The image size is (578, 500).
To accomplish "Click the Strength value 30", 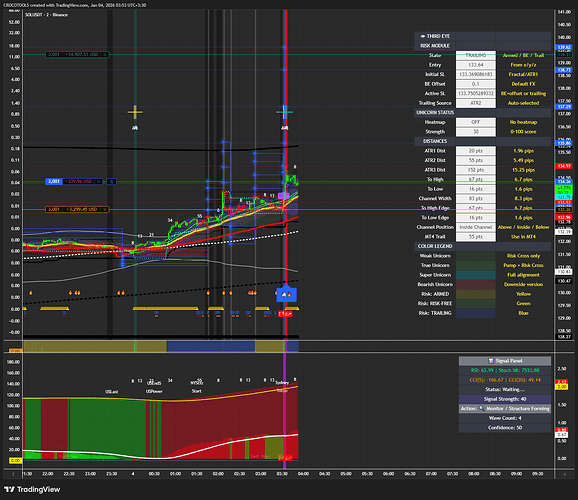I will pos(476,132).
